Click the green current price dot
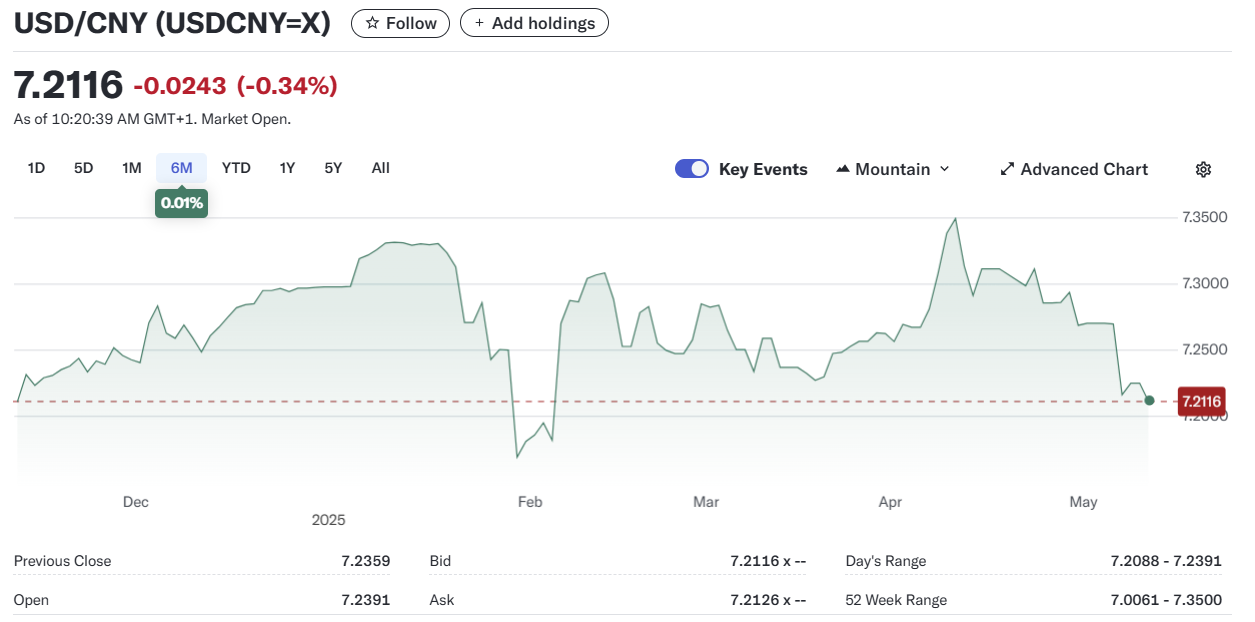 point(1149,400)
